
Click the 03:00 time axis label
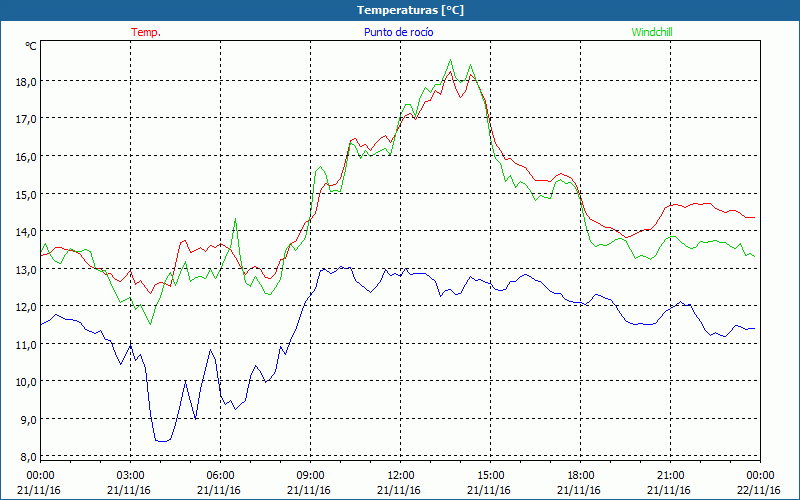tap(130, 476)
